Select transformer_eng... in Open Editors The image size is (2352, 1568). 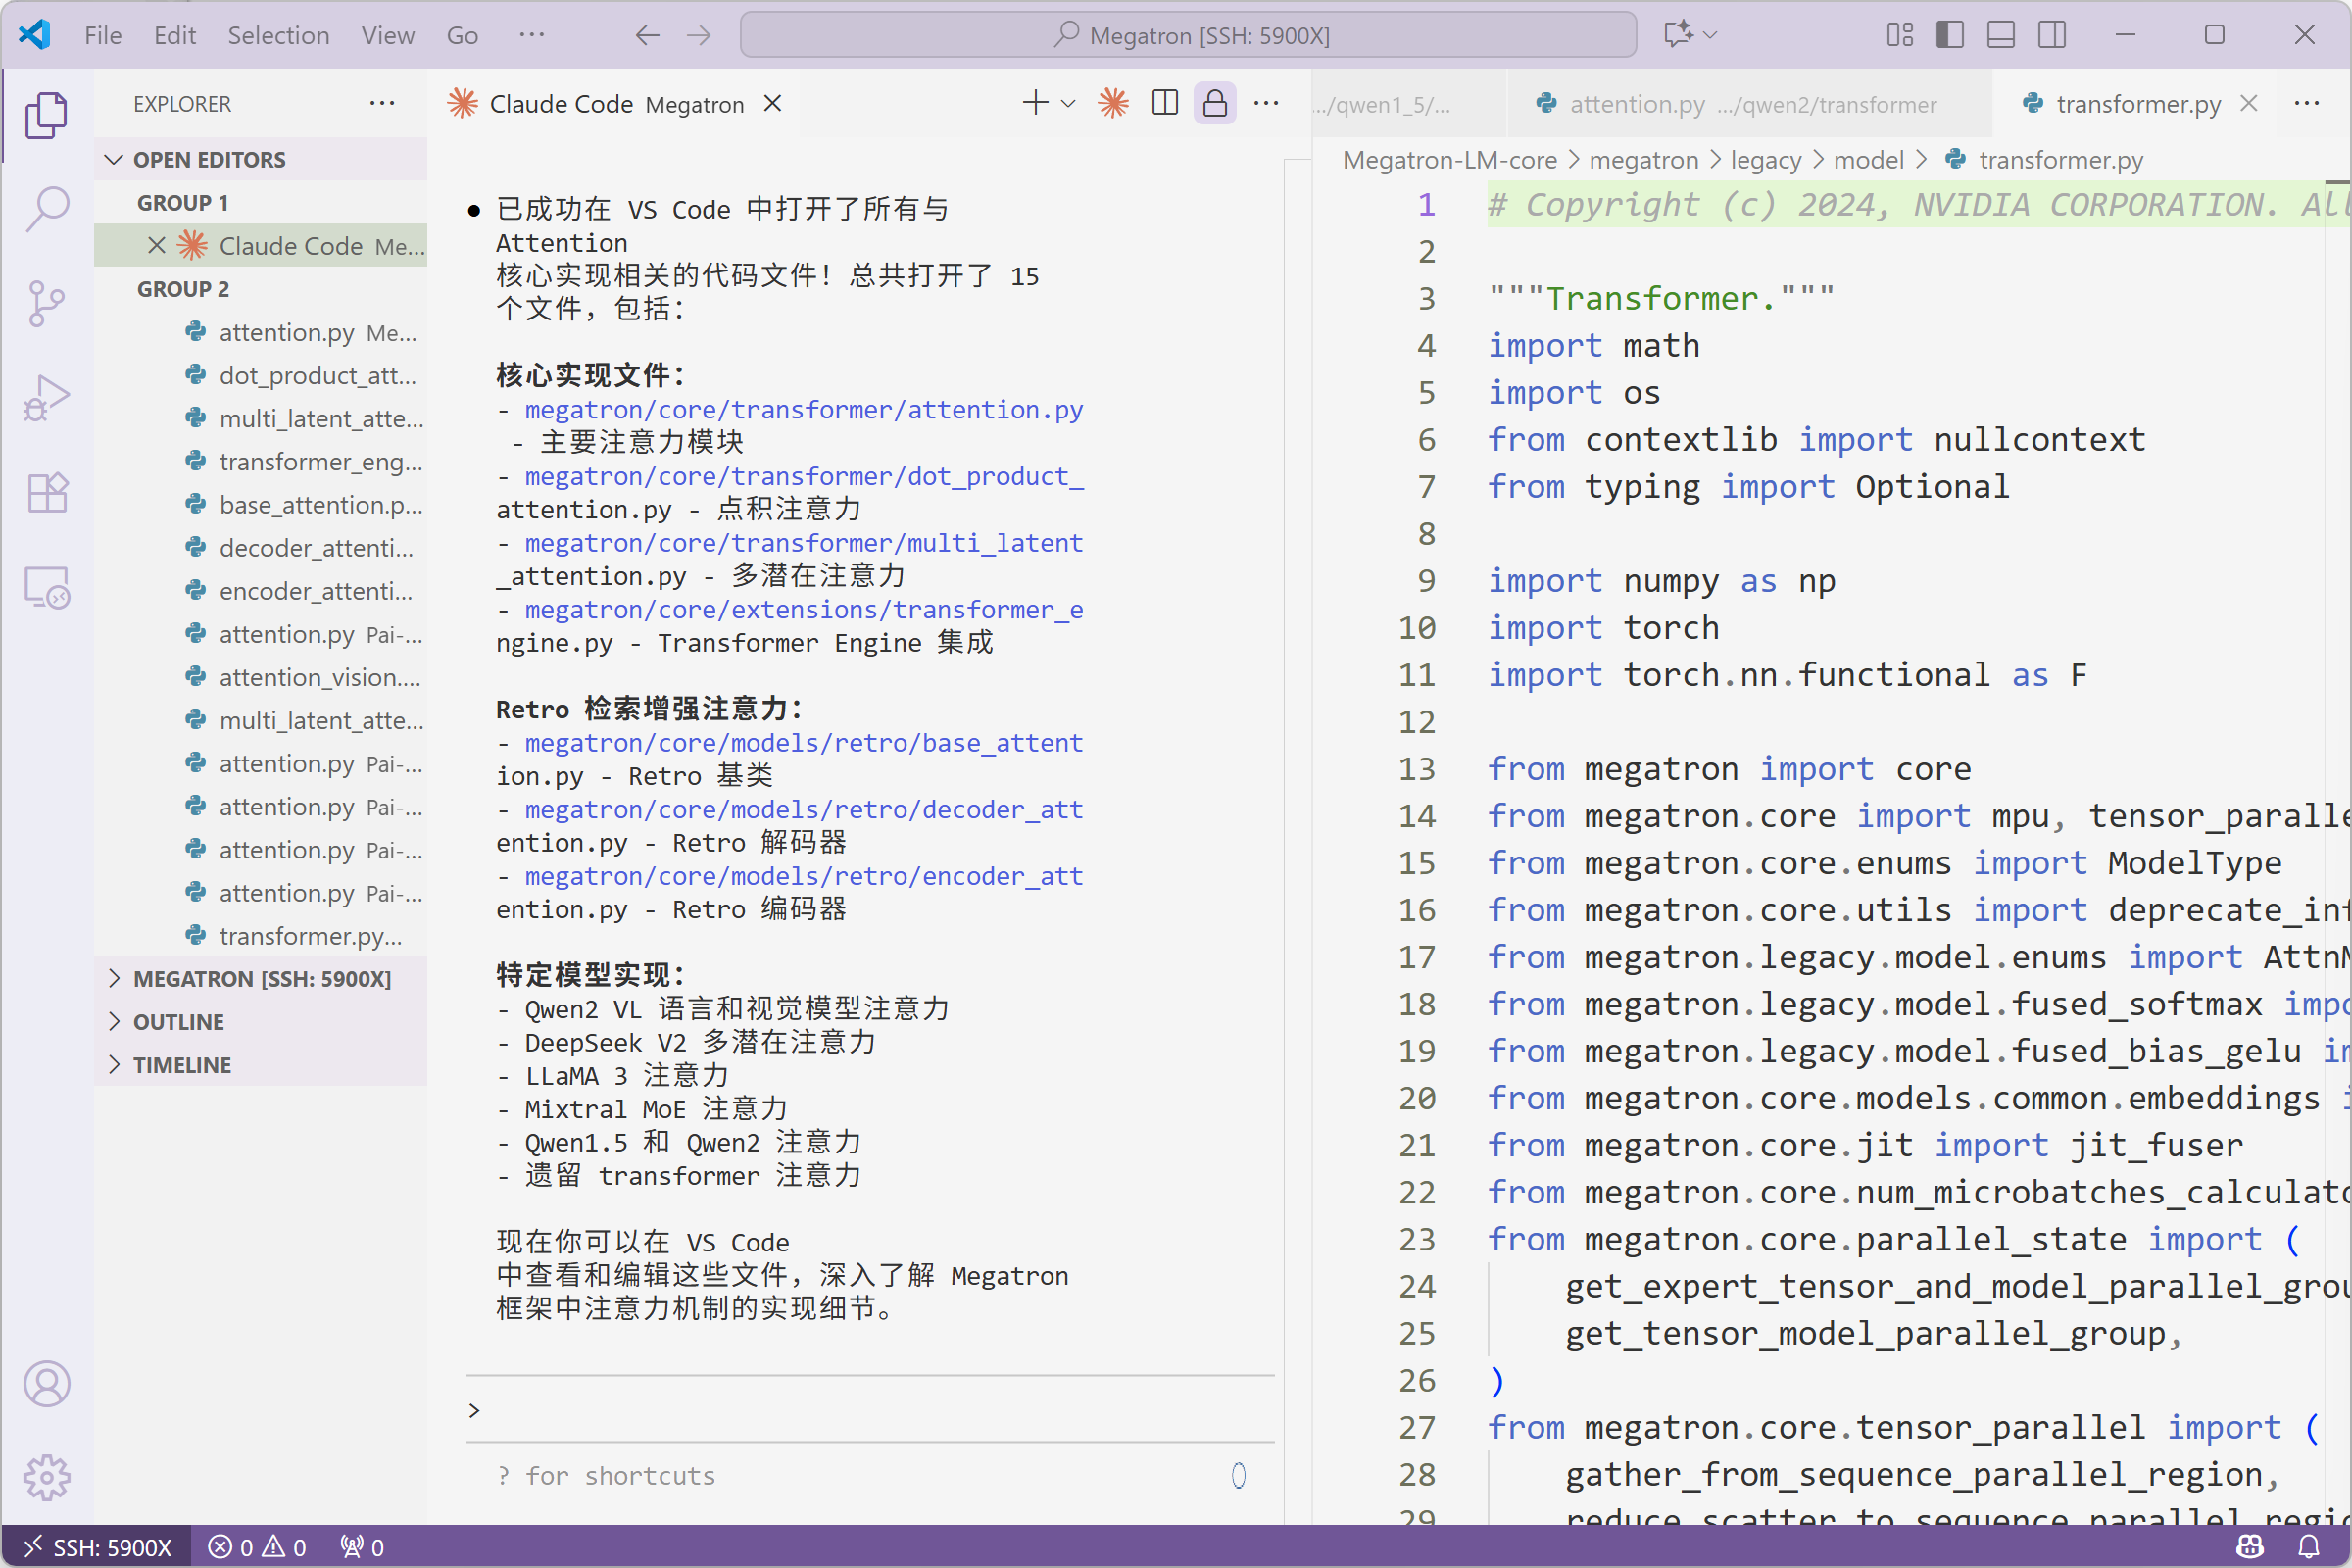pyautogui.click(x=260, y=461)
